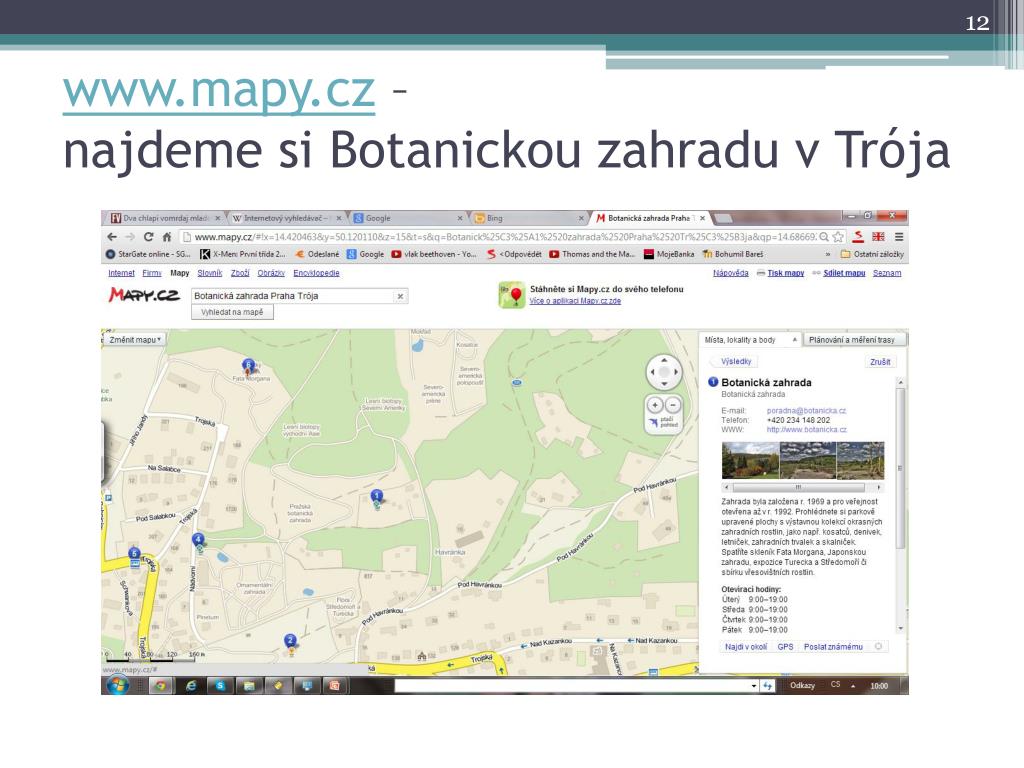This screenshot has height=768, width=1024.
Task: Pan the map right with the compass arrow
Action: [677, 372]
